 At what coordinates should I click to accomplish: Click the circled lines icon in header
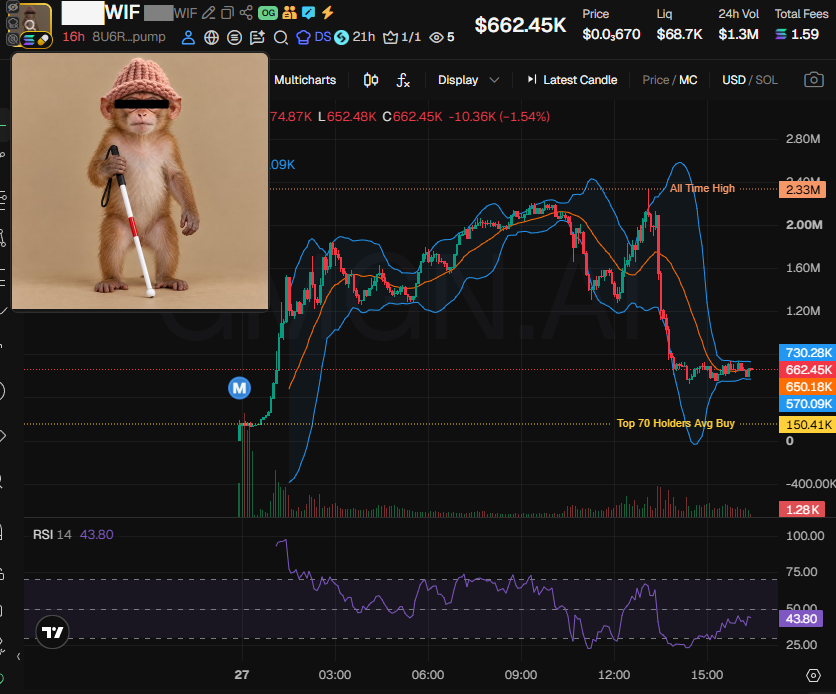point(234,37)
